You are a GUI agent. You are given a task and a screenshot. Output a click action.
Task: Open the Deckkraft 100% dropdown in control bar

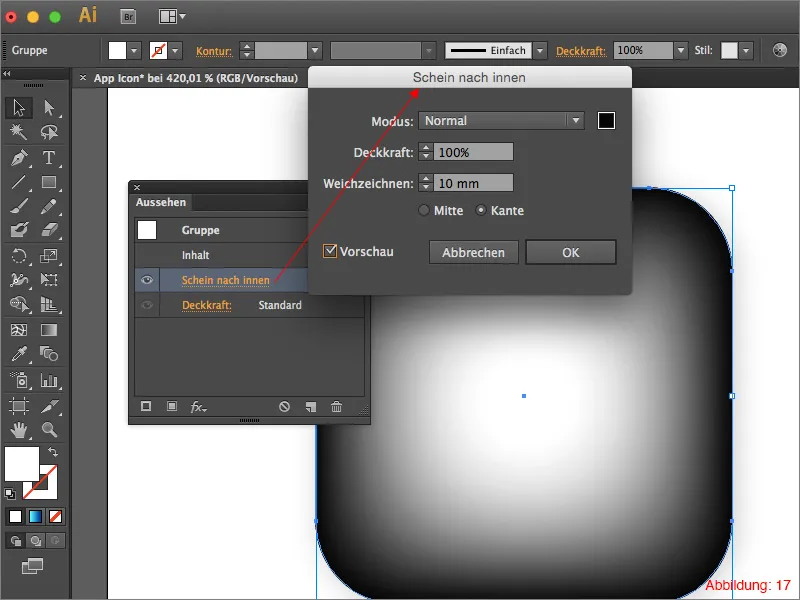[x=681, y=51]
